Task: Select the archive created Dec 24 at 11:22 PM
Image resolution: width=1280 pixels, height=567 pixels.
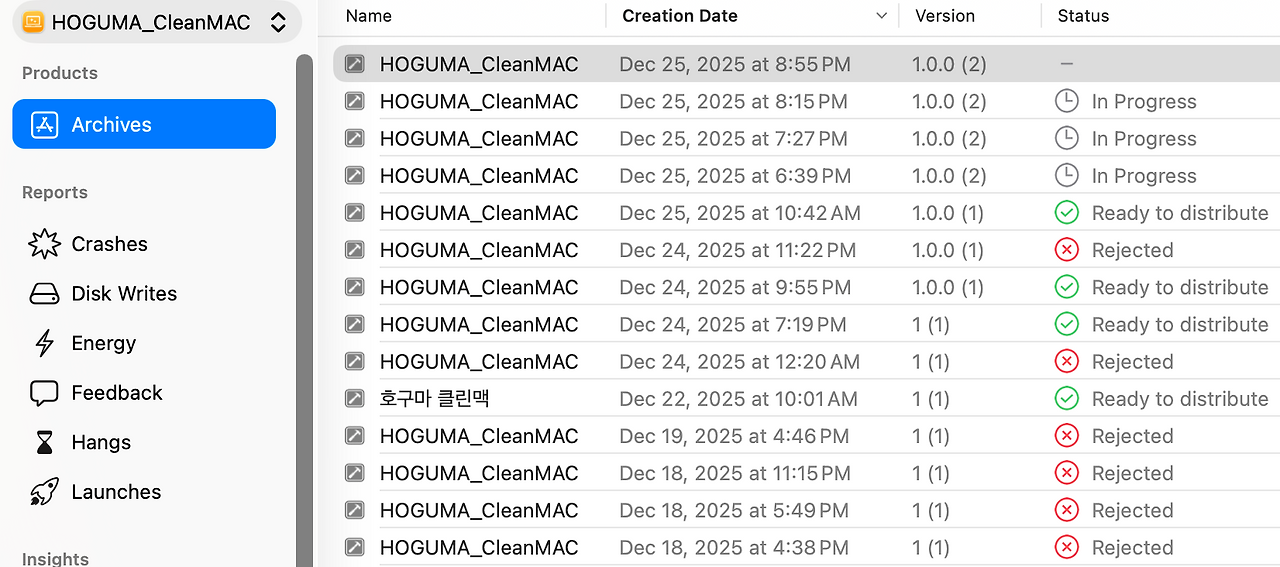Action: click(806, 250)
